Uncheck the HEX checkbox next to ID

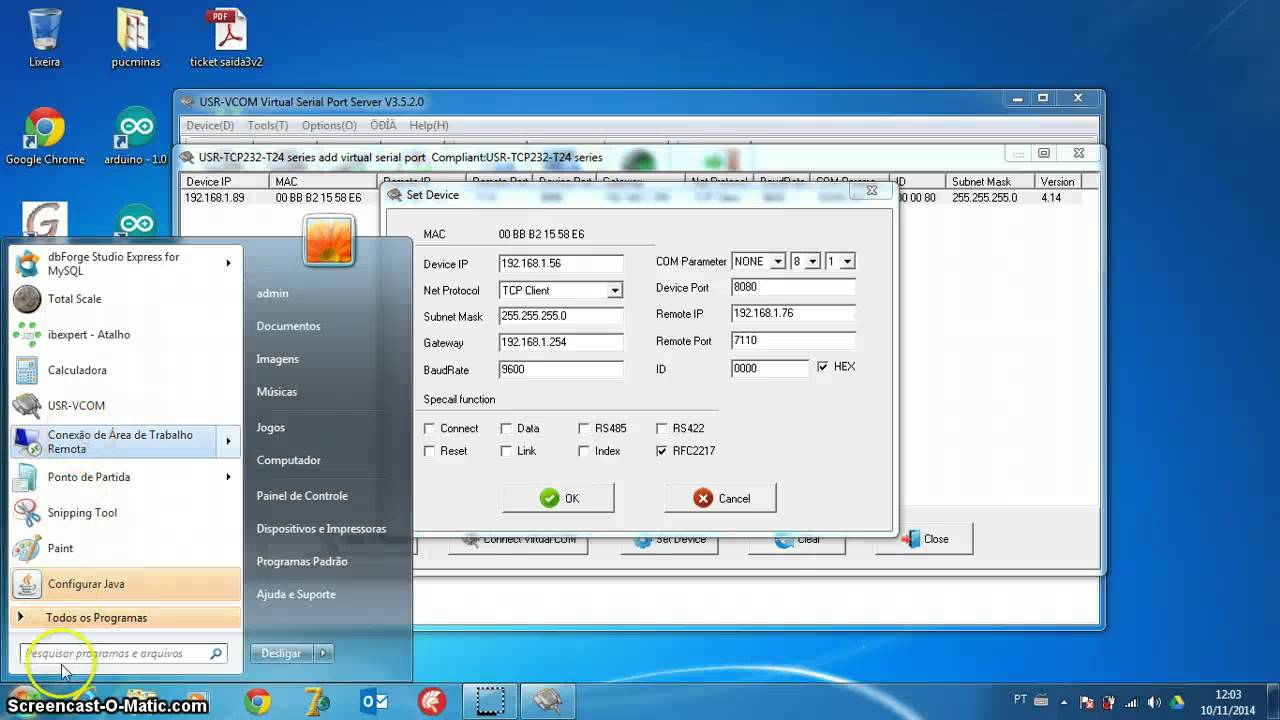tap(822, 367)
